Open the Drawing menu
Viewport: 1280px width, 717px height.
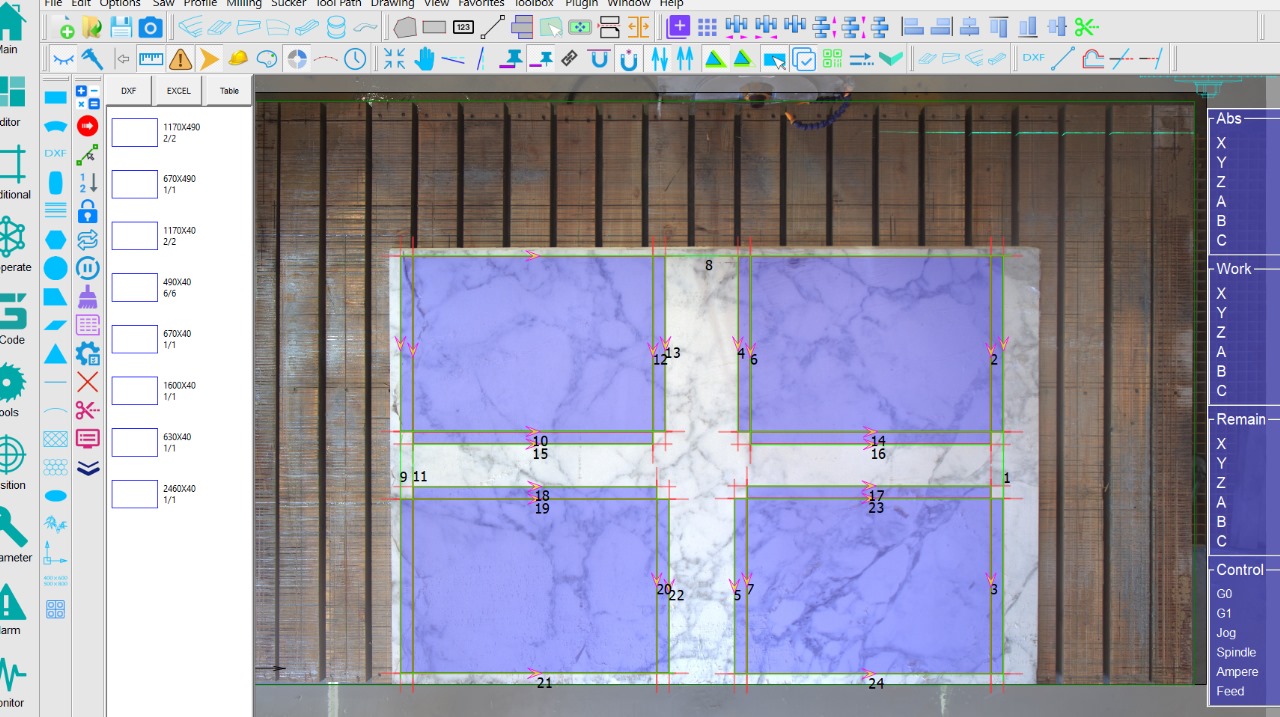coord(392,4)
